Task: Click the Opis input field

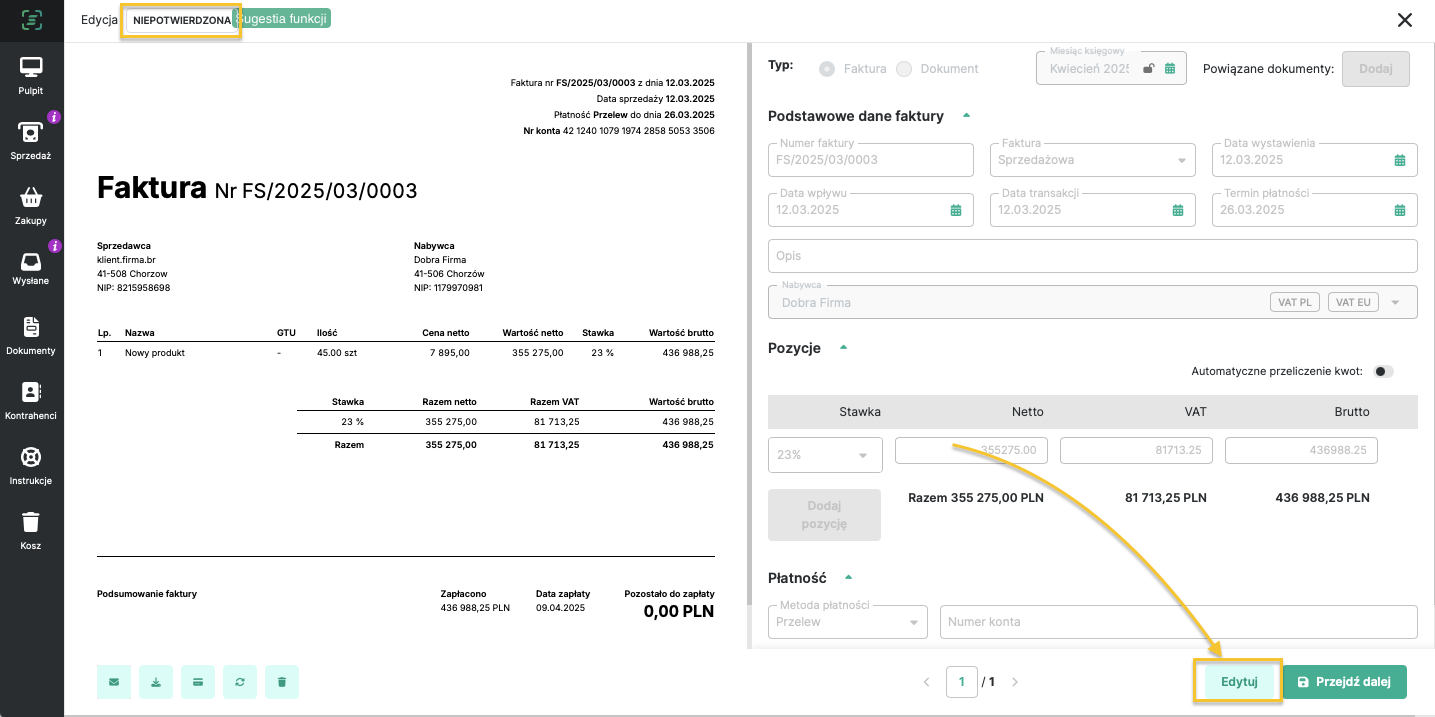Action: click(x=1092, y=256)
